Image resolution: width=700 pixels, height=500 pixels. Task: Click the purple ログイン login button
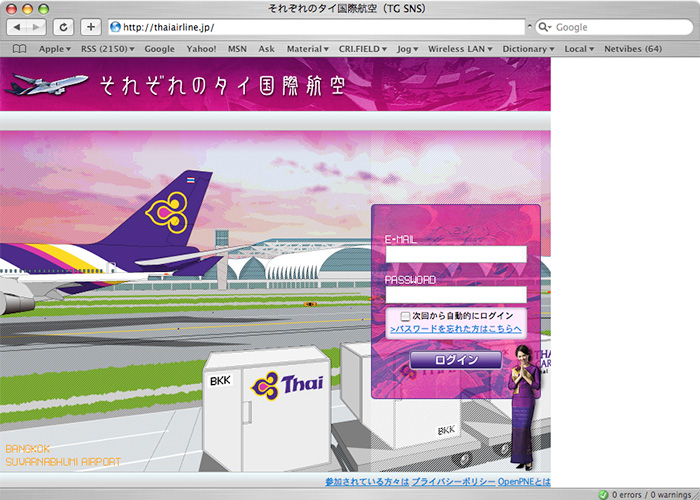456,360
